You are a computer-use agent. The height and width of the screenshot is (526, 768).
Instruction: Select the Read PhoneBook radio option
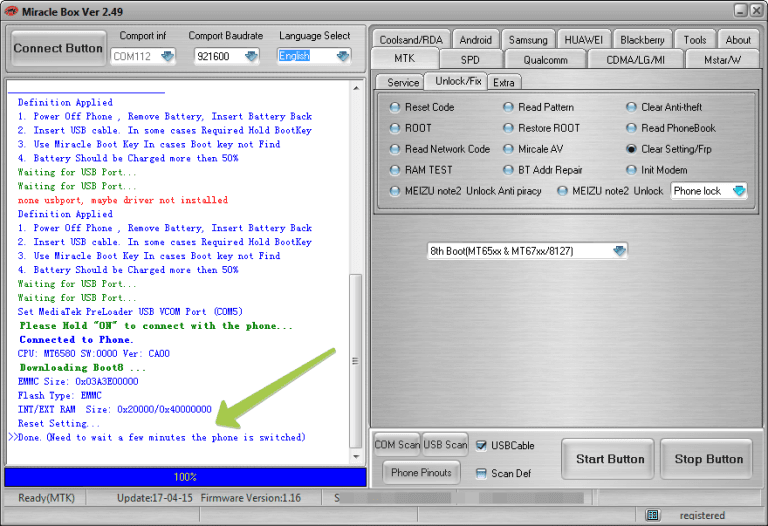pos(631,128)
